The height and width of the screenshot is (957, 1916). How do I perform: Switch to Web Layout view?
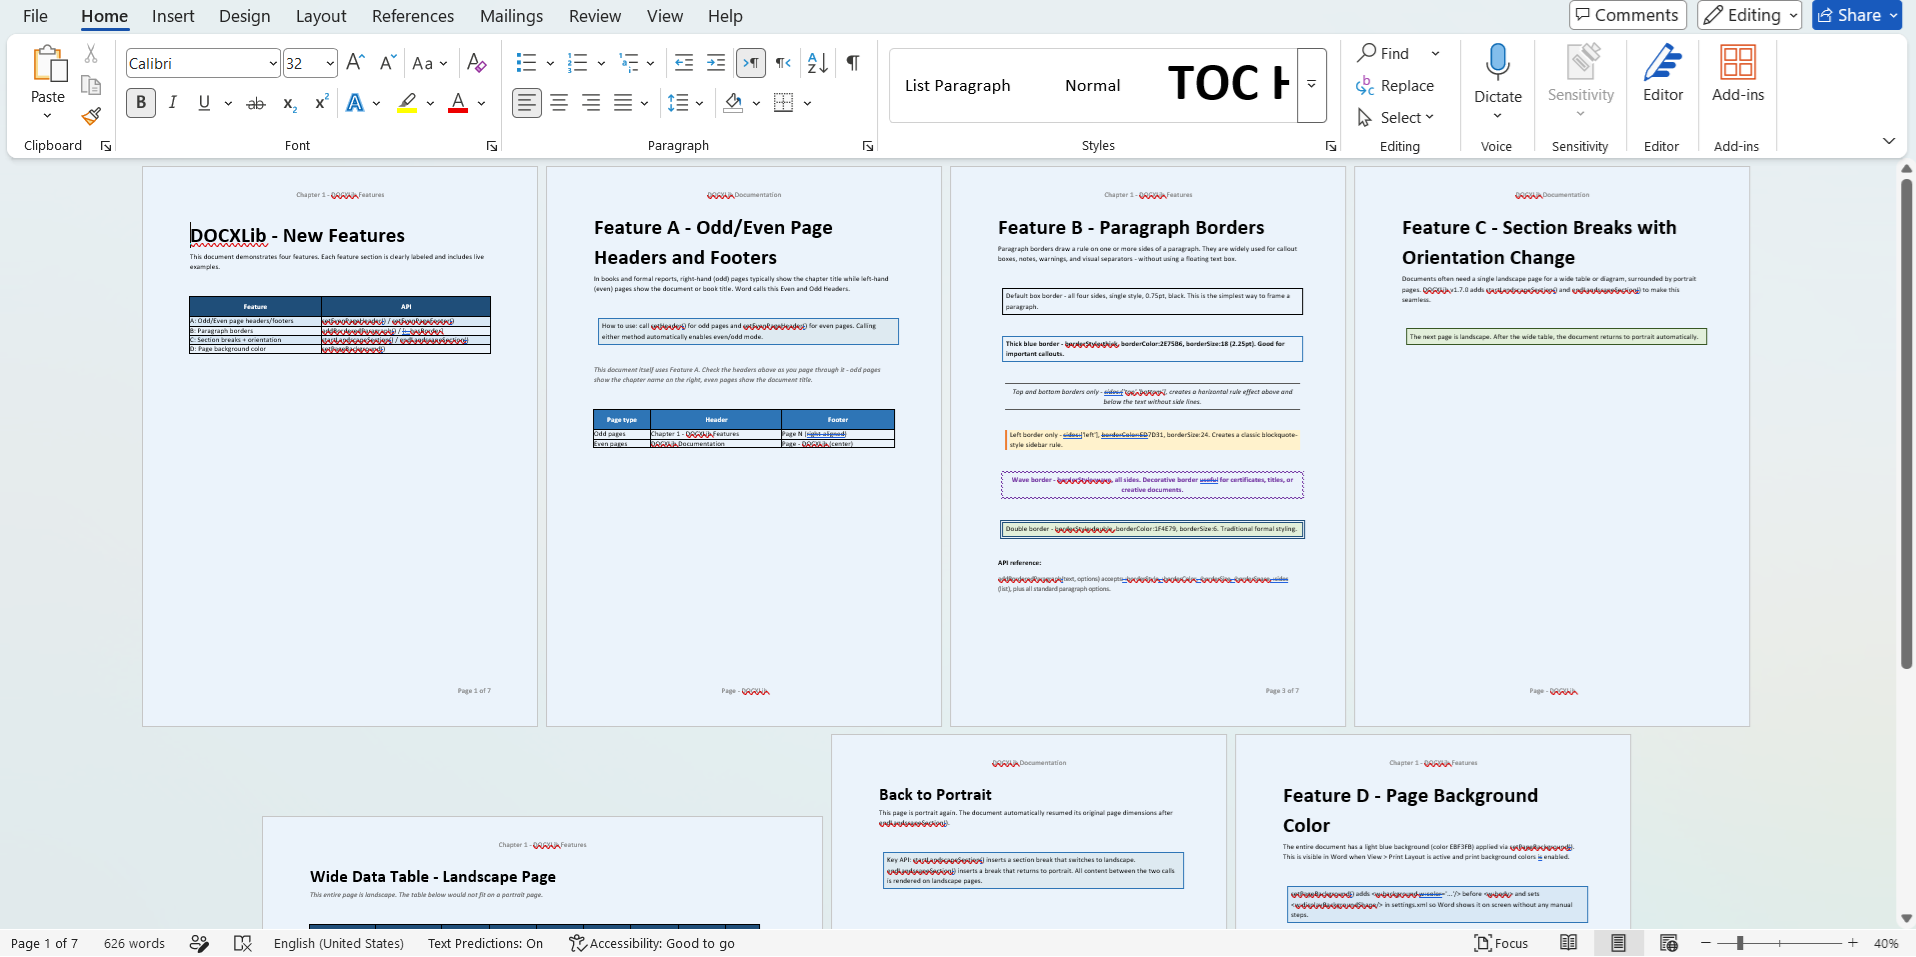(1668, 943)
